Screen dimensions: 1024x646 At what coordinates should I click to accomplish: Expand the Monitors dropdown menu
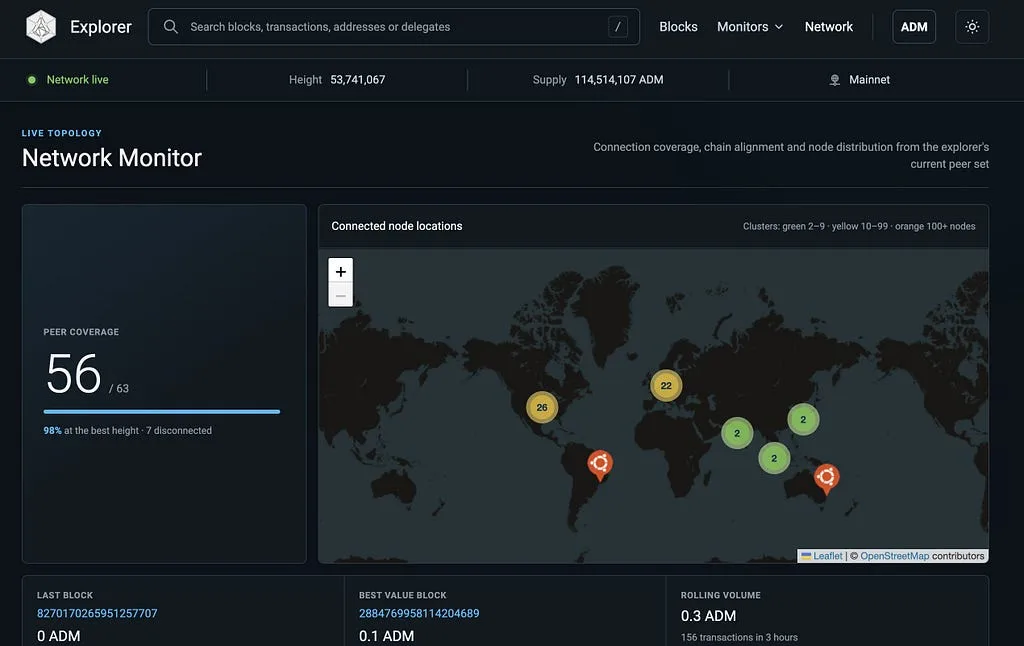(x=750, y=27)
